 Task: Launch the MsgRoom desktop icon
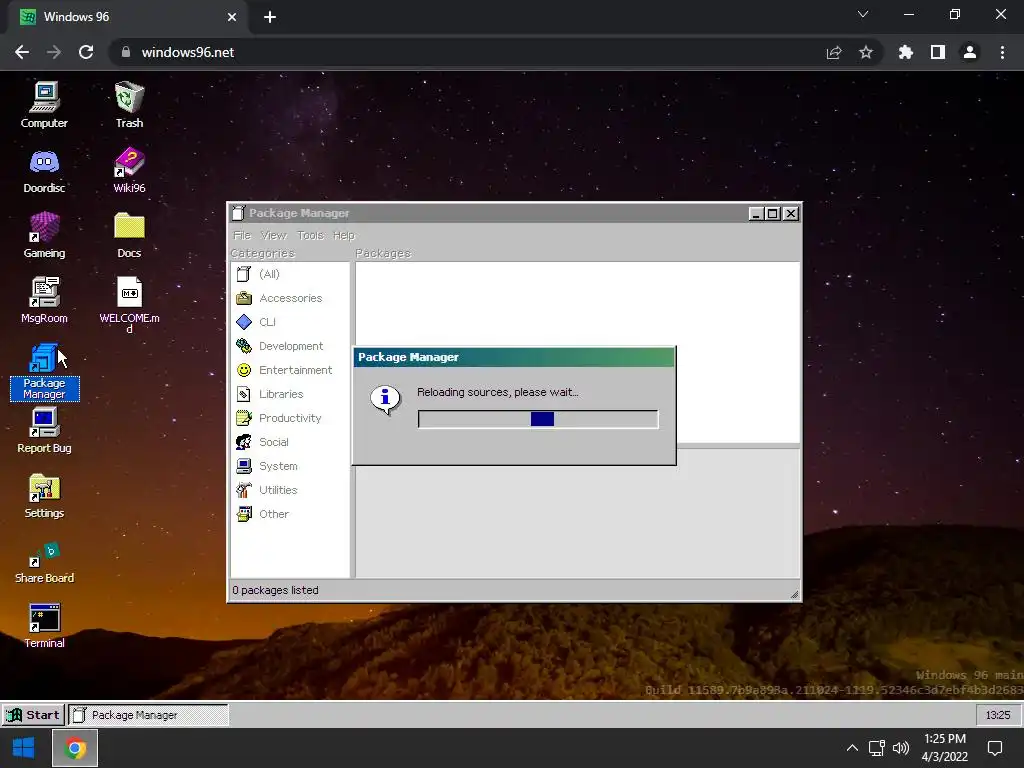click(x=44, y=300)
